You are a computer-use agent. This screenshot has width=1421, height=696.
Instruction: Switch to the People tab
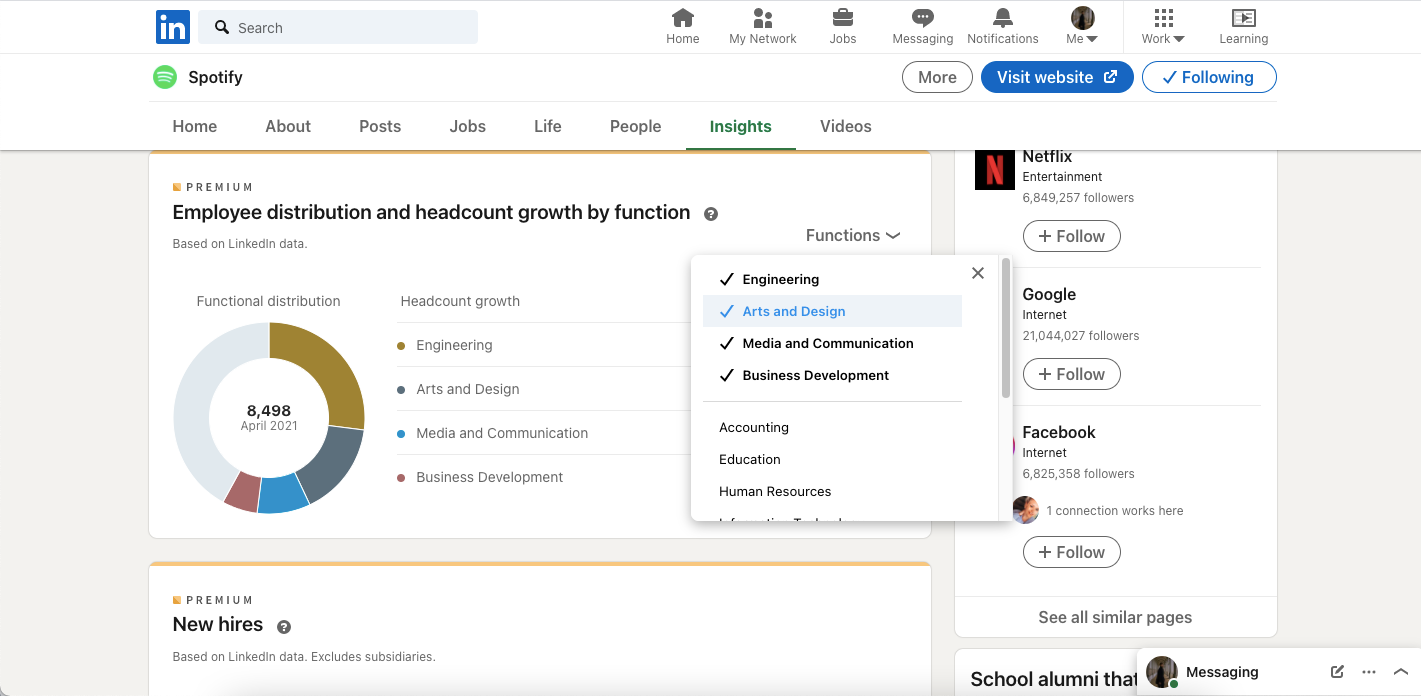click(635, 126)
